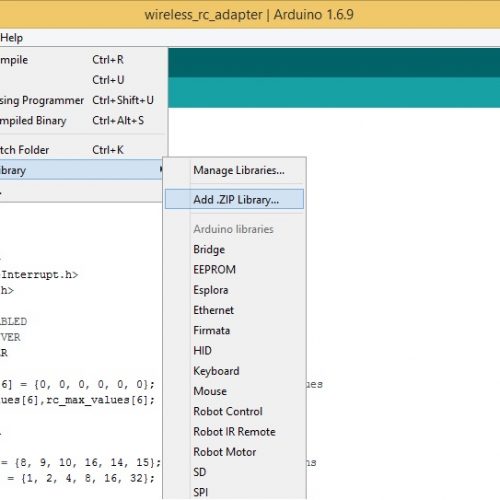The image size is (500, 500).
Task: Choose Show Sketch Folder menu entry
Action: (83, 150)
